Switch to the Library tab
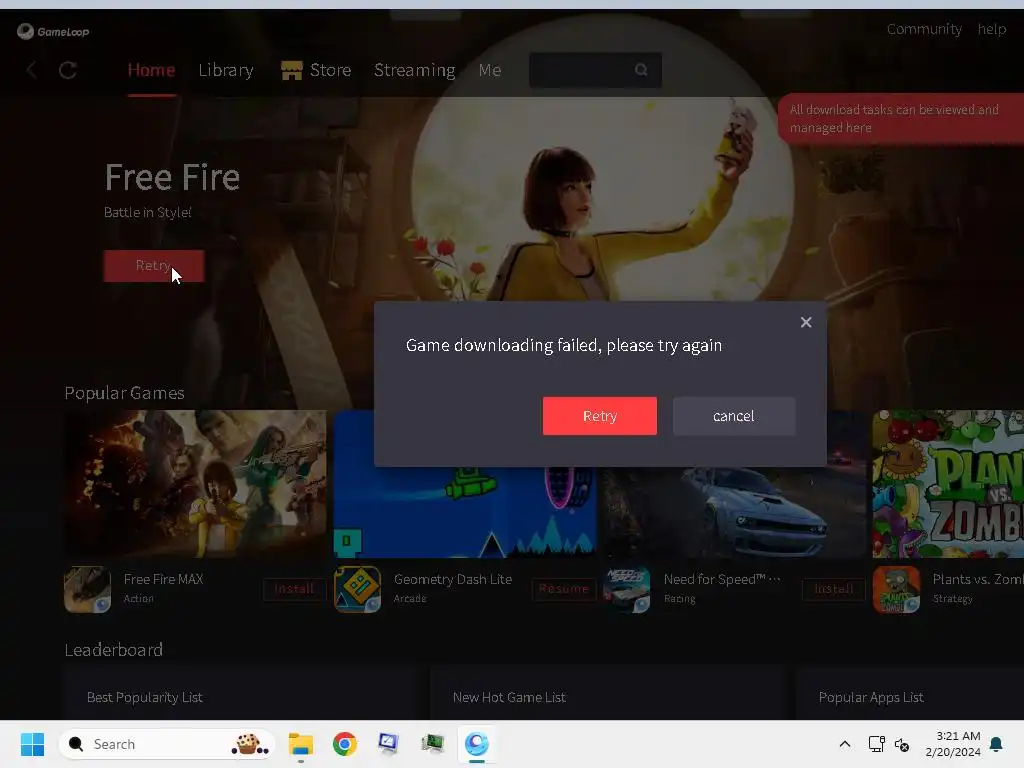Image resolution: width=1024 pixels, height=768 pixels. point(226,70)
